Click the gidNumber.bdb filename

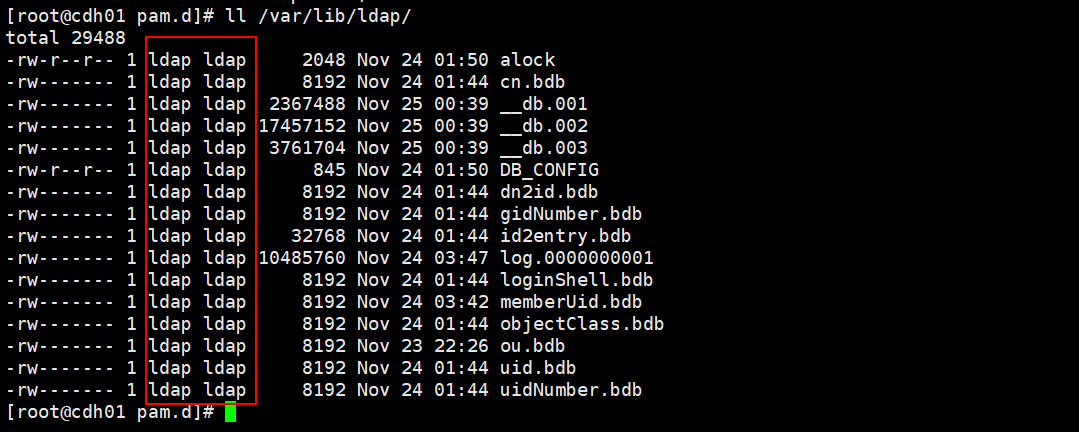pos(570,214)
